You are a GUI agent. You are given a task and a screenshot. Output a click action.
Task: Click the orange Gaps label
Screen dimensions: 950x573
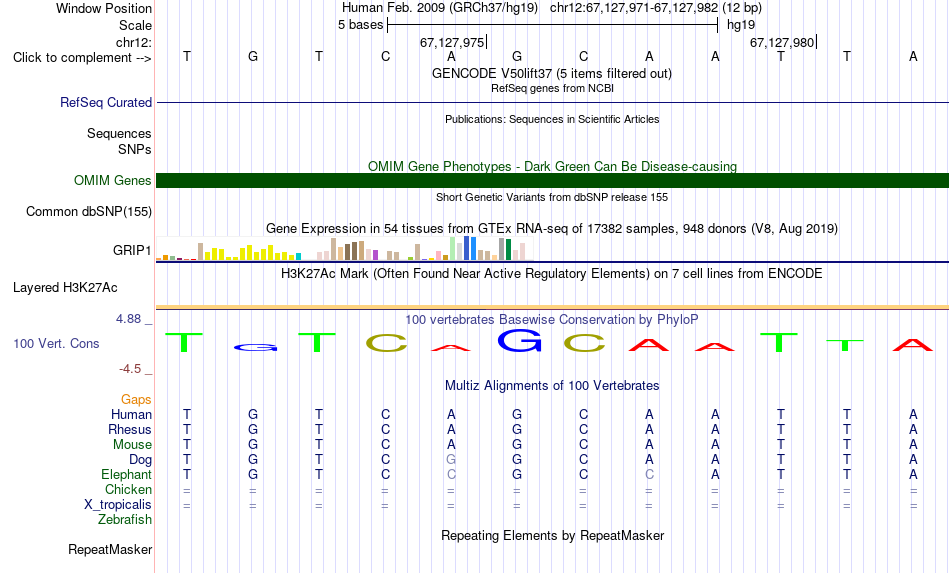tap(136, 400)
